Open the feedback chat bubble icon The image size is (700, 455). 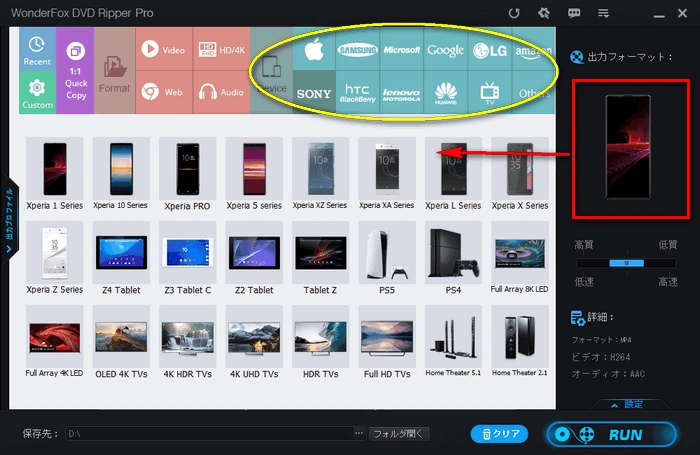(x=574, y=13)
